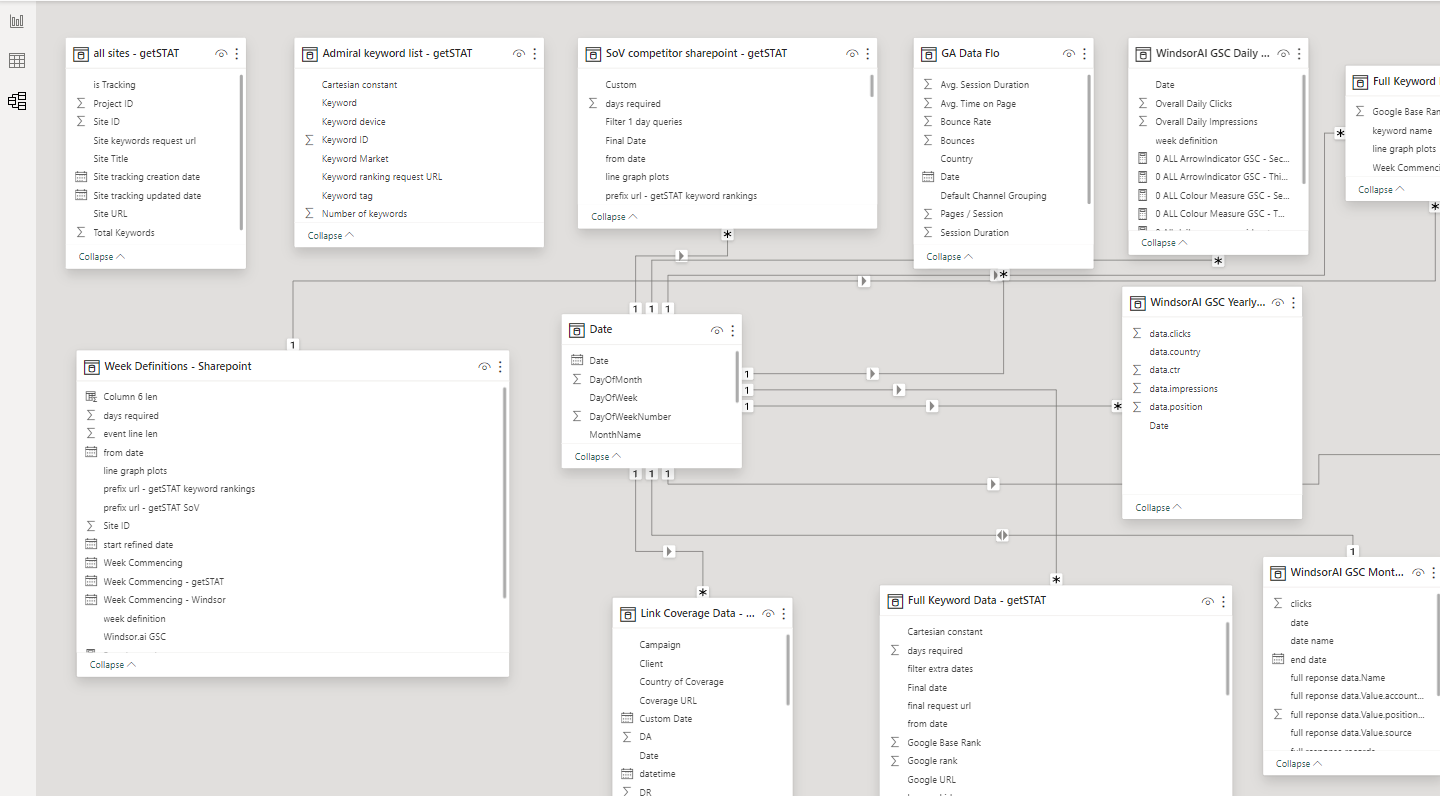
Task: Toggle visibility of SoV competitor sharepoint table
Action: coord(852,54)
